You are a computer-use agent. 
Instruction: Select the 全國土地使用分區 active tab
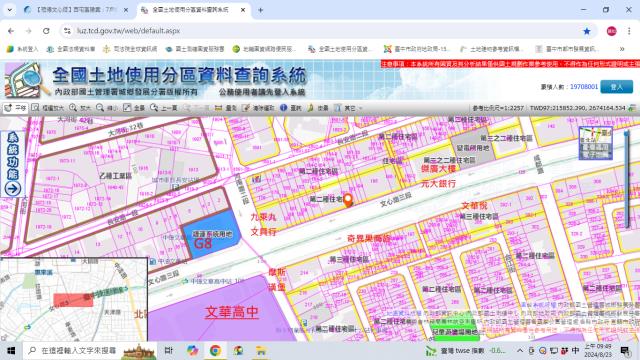193,10
